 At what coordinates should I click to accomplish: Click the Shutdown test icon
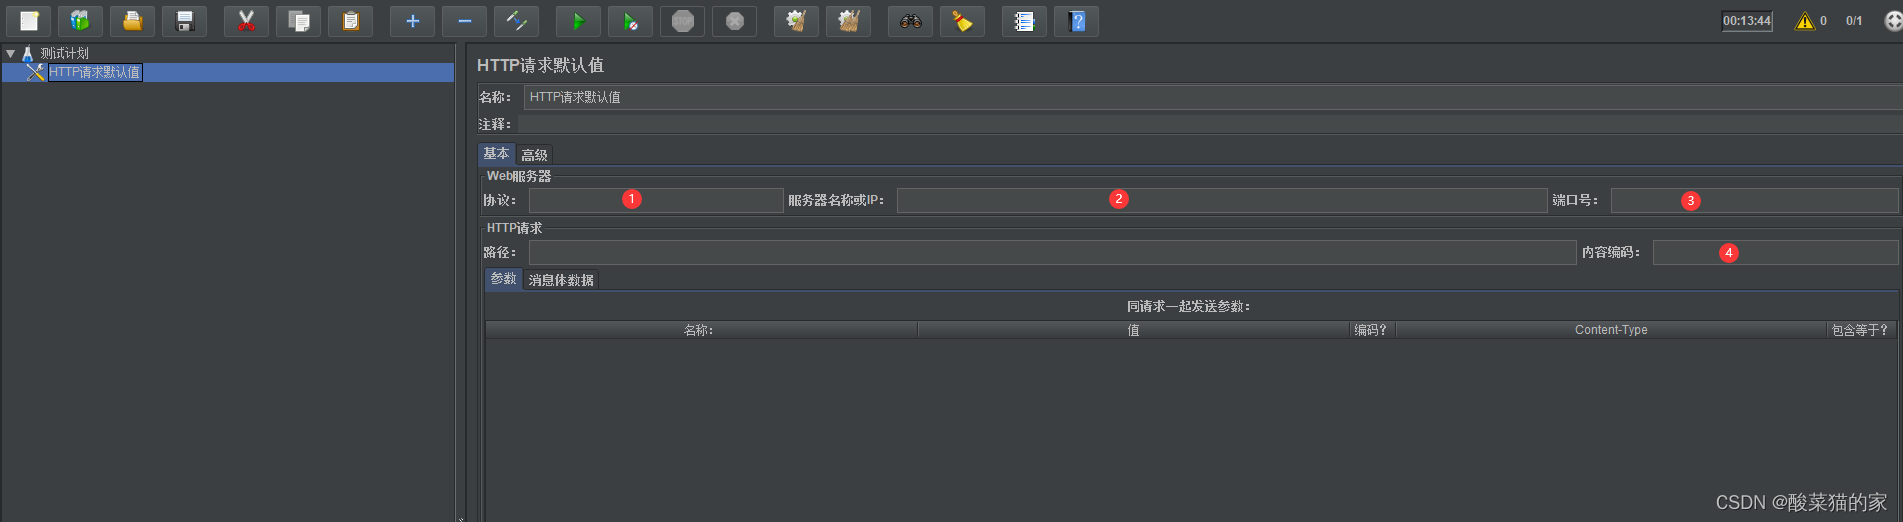[x=734, y=21]
